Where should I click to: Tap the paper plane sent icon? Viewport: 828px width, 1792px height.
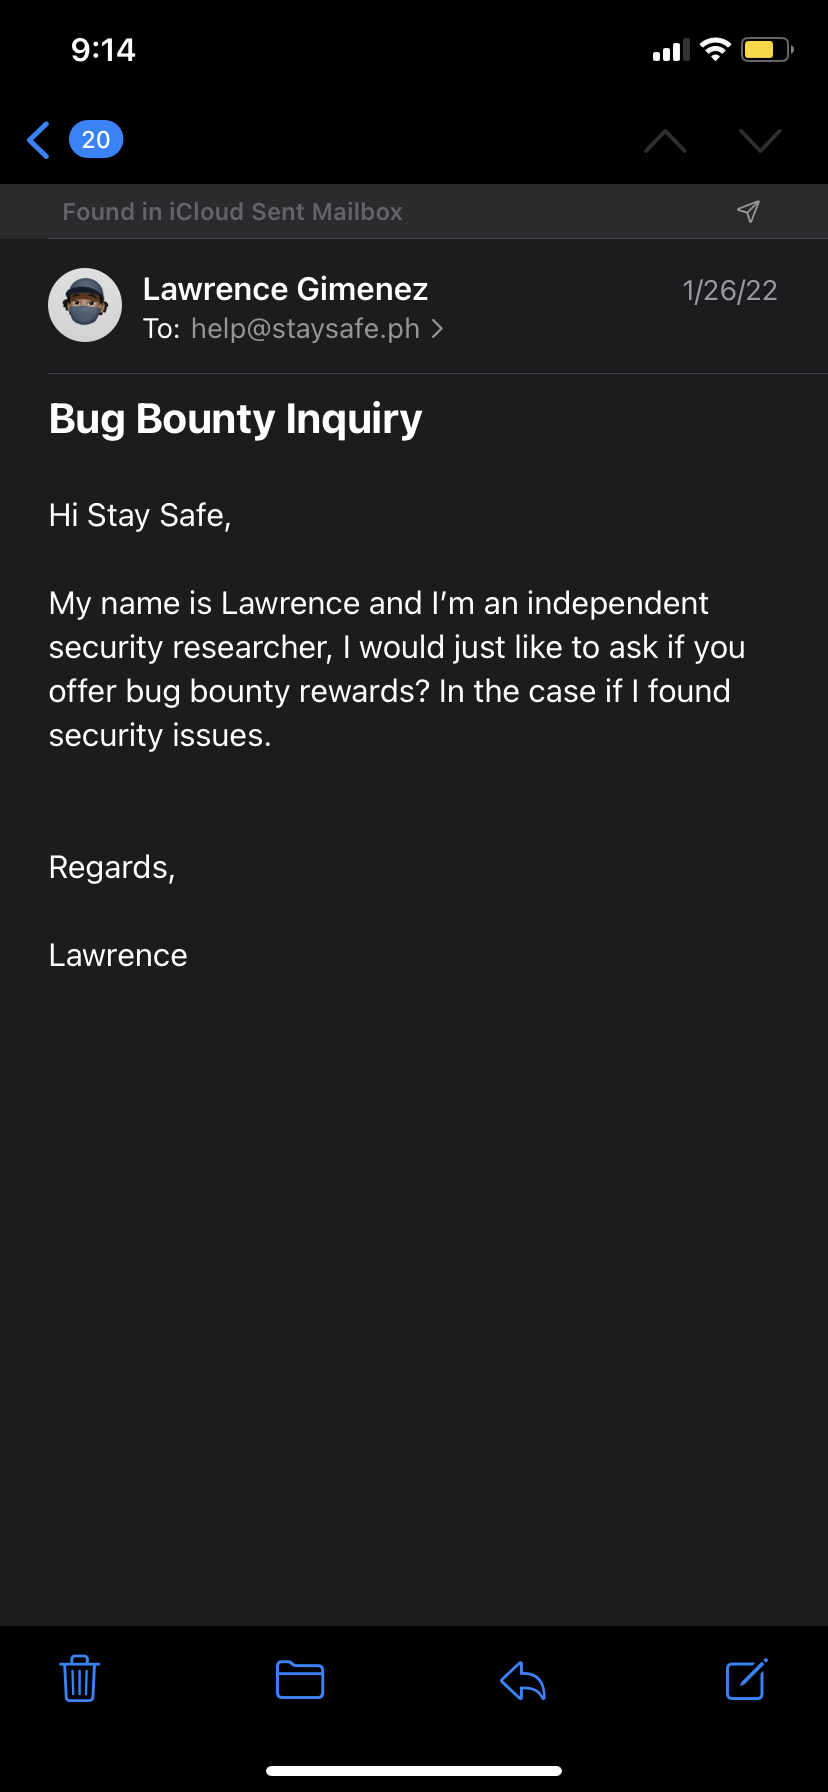click(x=748, y=211)
